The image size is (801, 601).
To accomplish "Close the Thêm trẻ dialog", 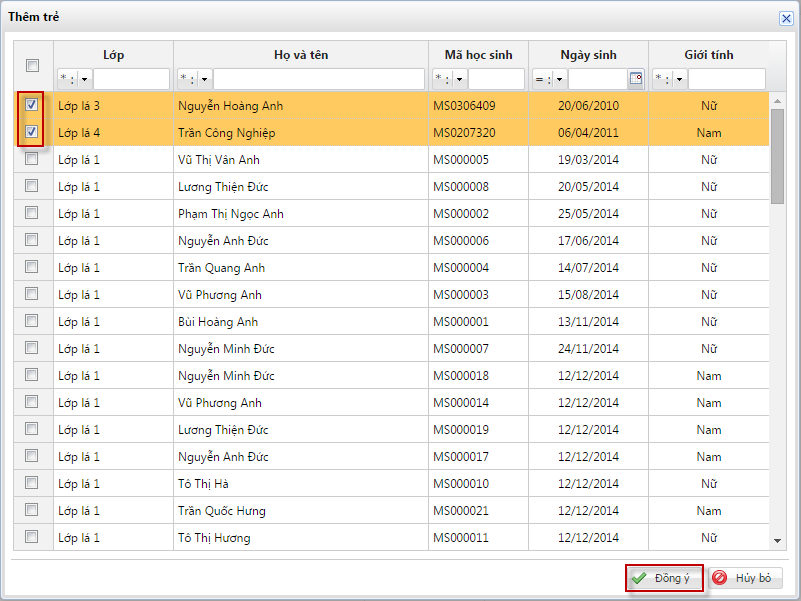I will click(786, 18).
